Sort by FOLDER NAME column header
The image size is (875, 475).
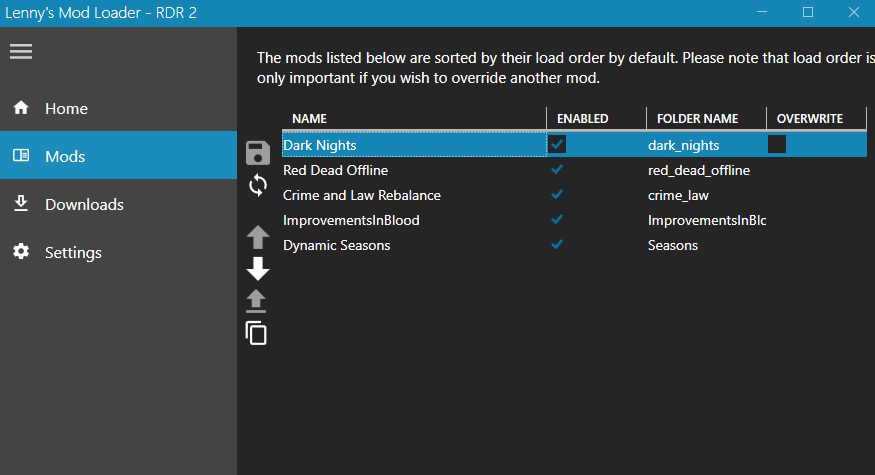[x=697, y=118]
